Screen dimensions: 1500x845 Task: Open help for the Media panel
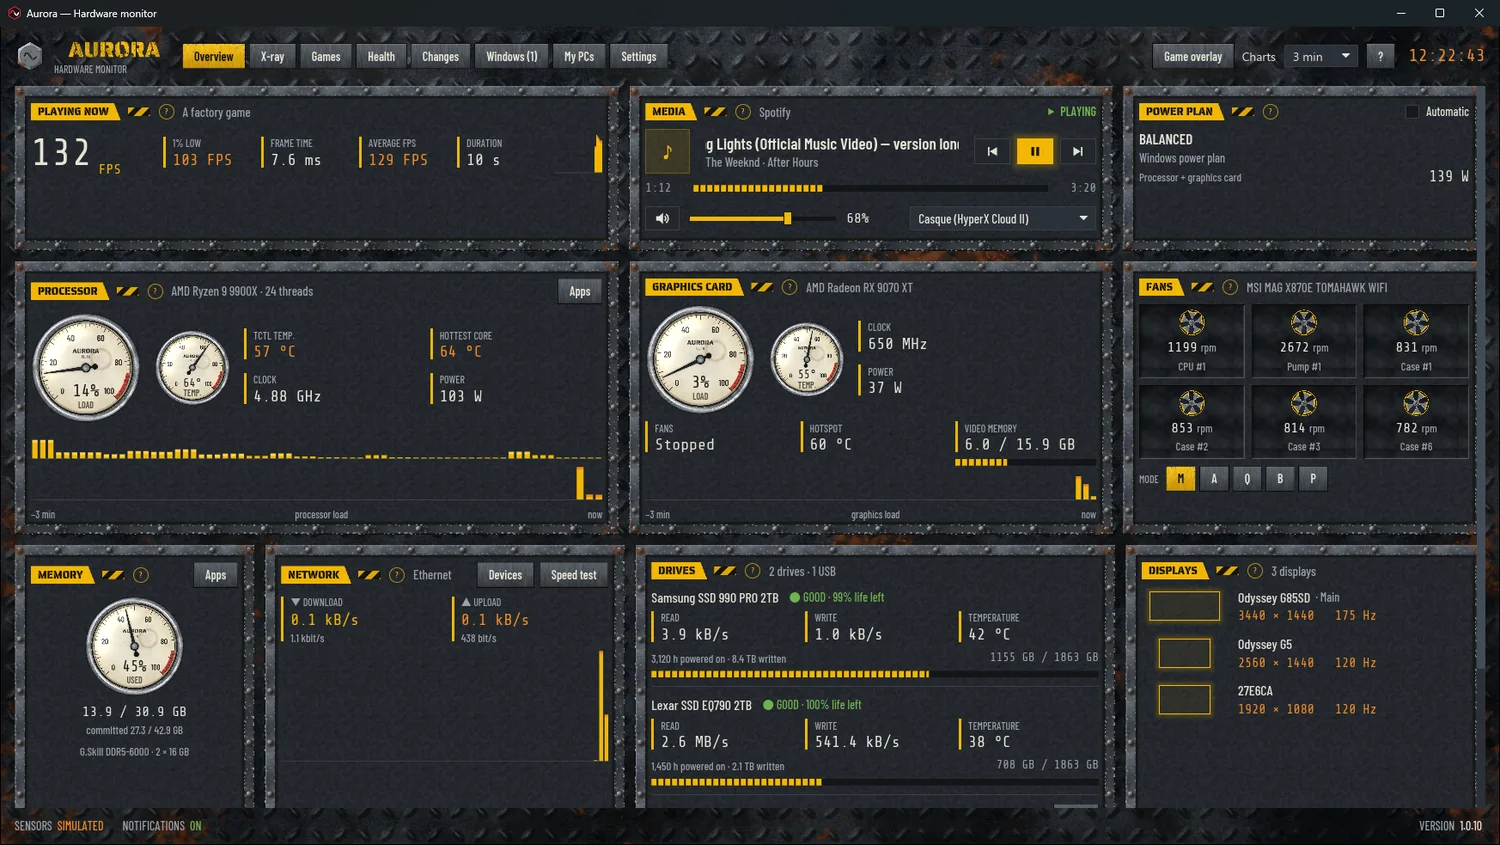[x=743, y=112]
